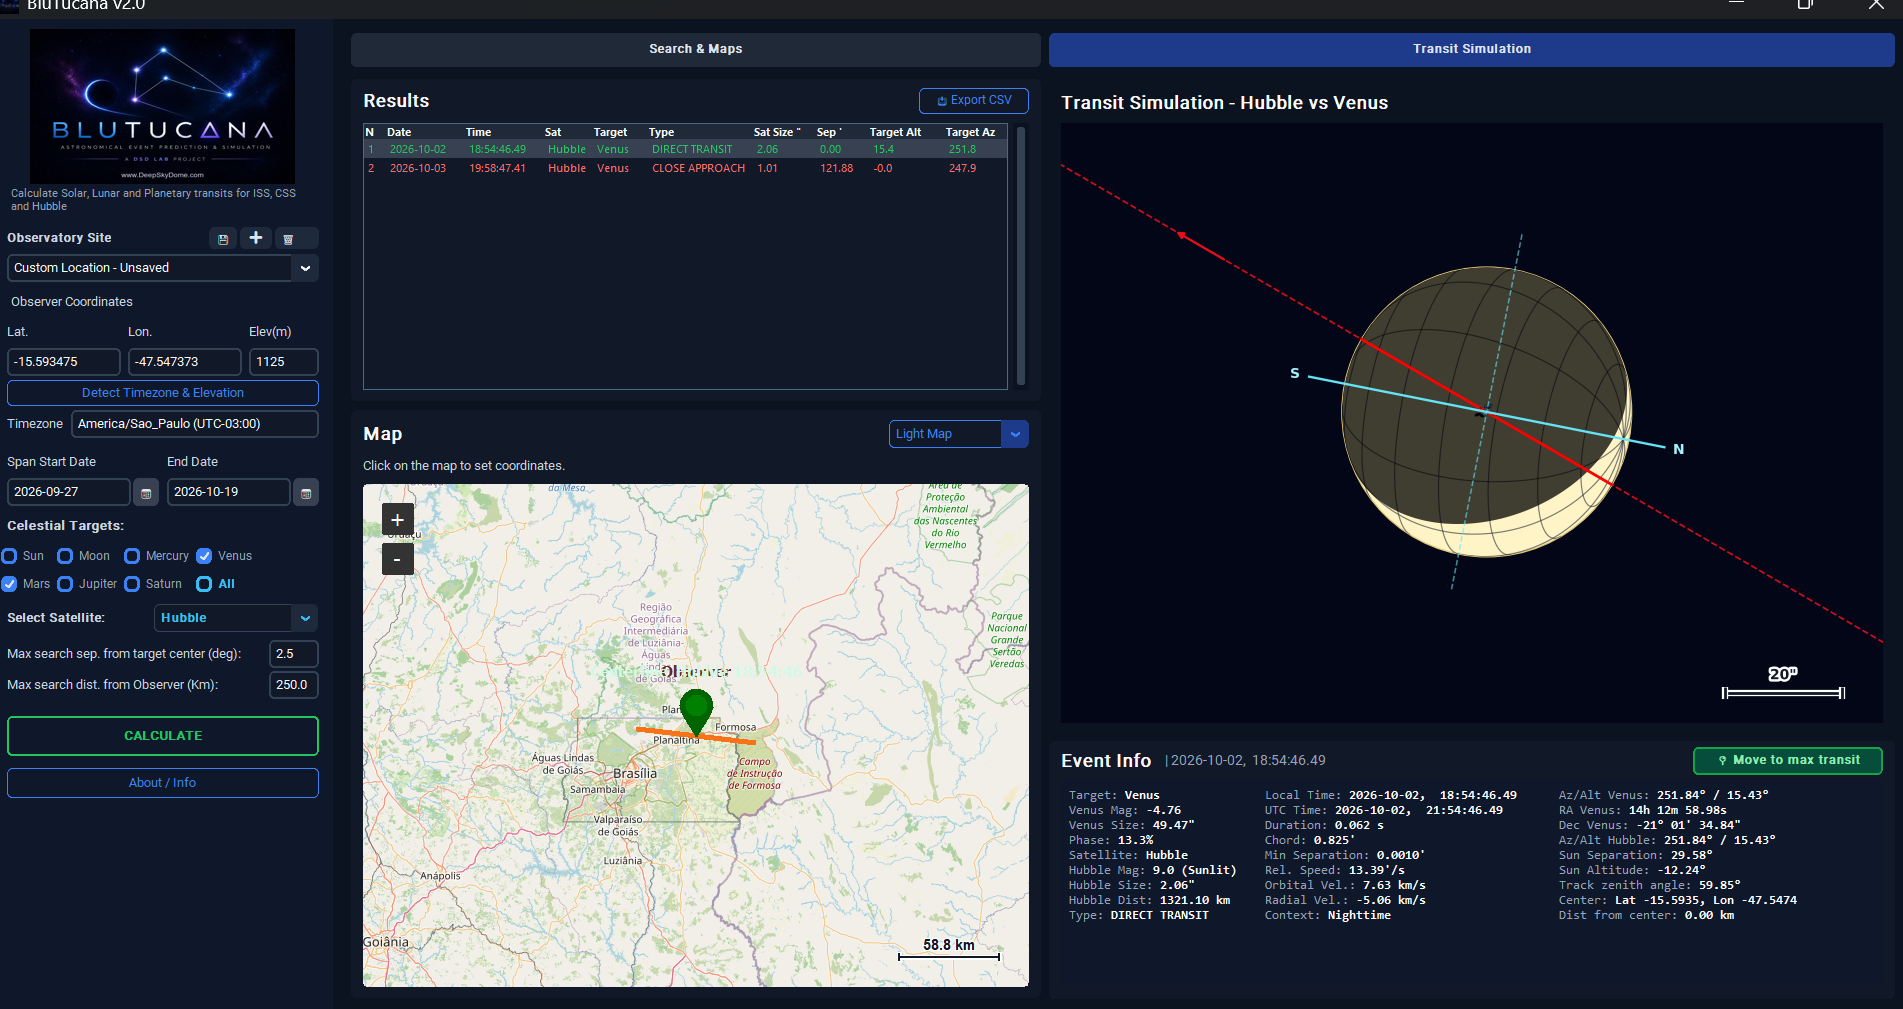Enable the Moon target checkbox
This screenshot has height=1009, width=1903.
click(x=65, y=556)
